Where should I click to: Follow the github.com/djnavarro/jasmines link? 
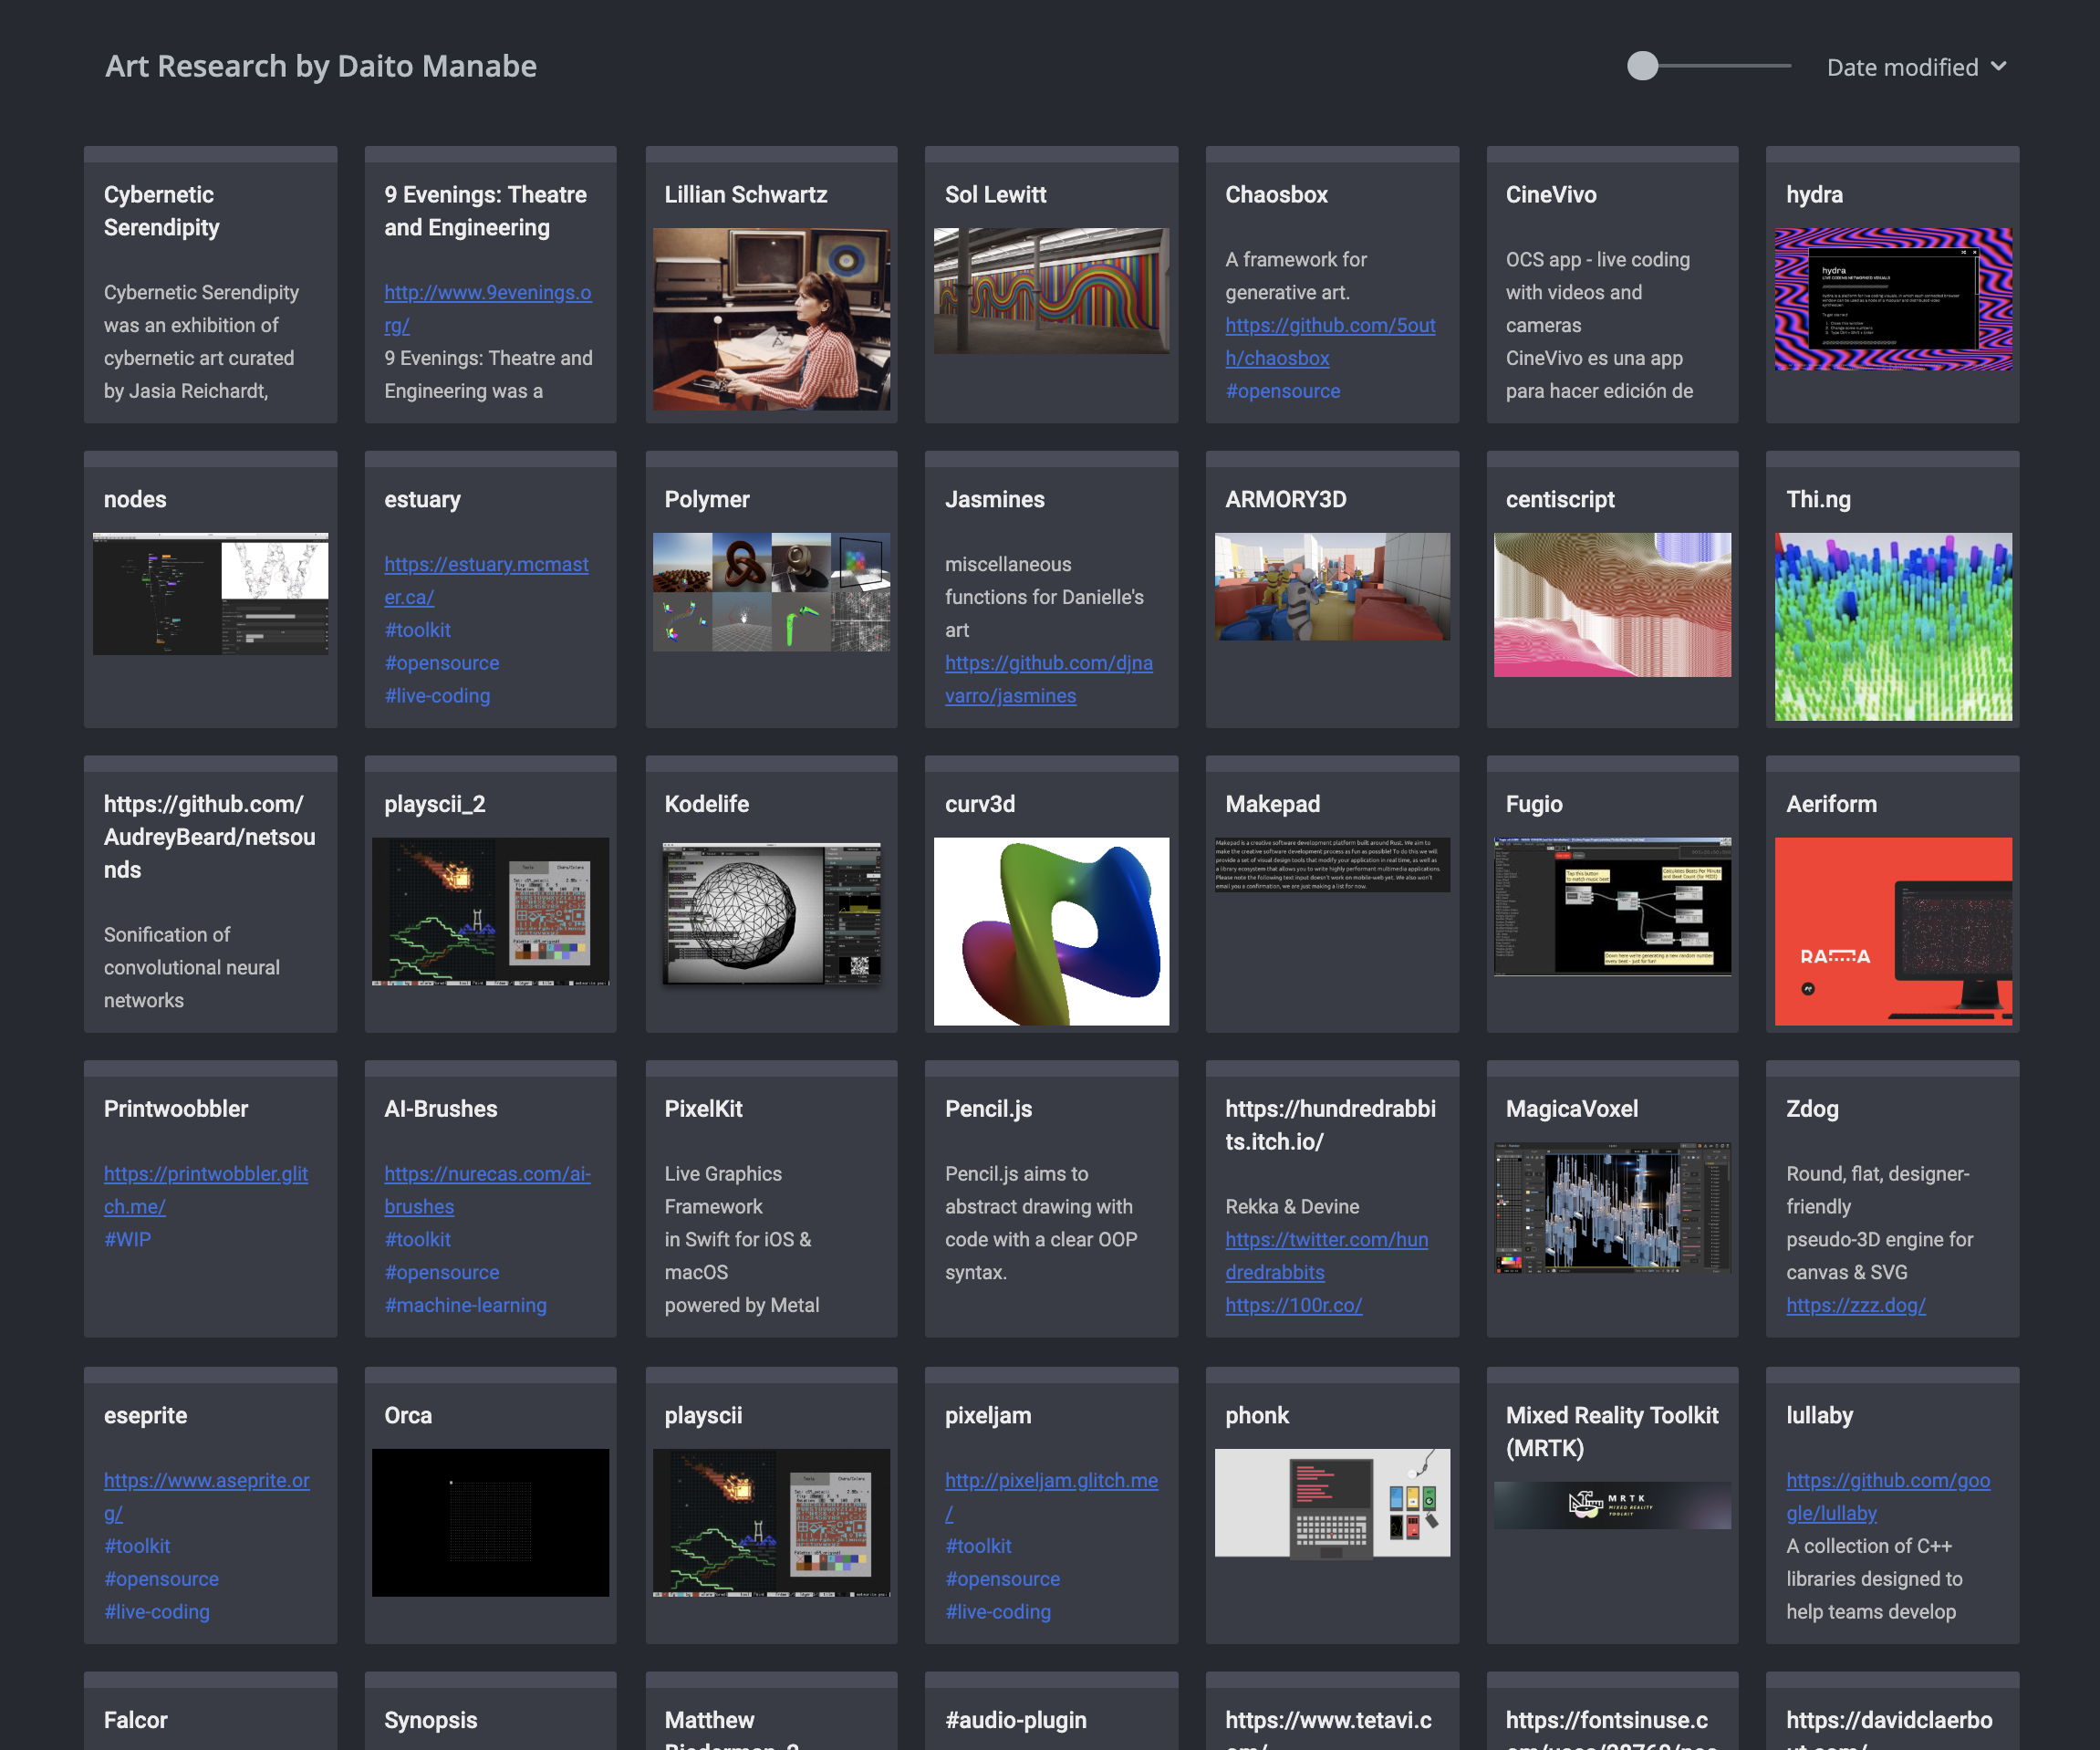point(1048,680)
